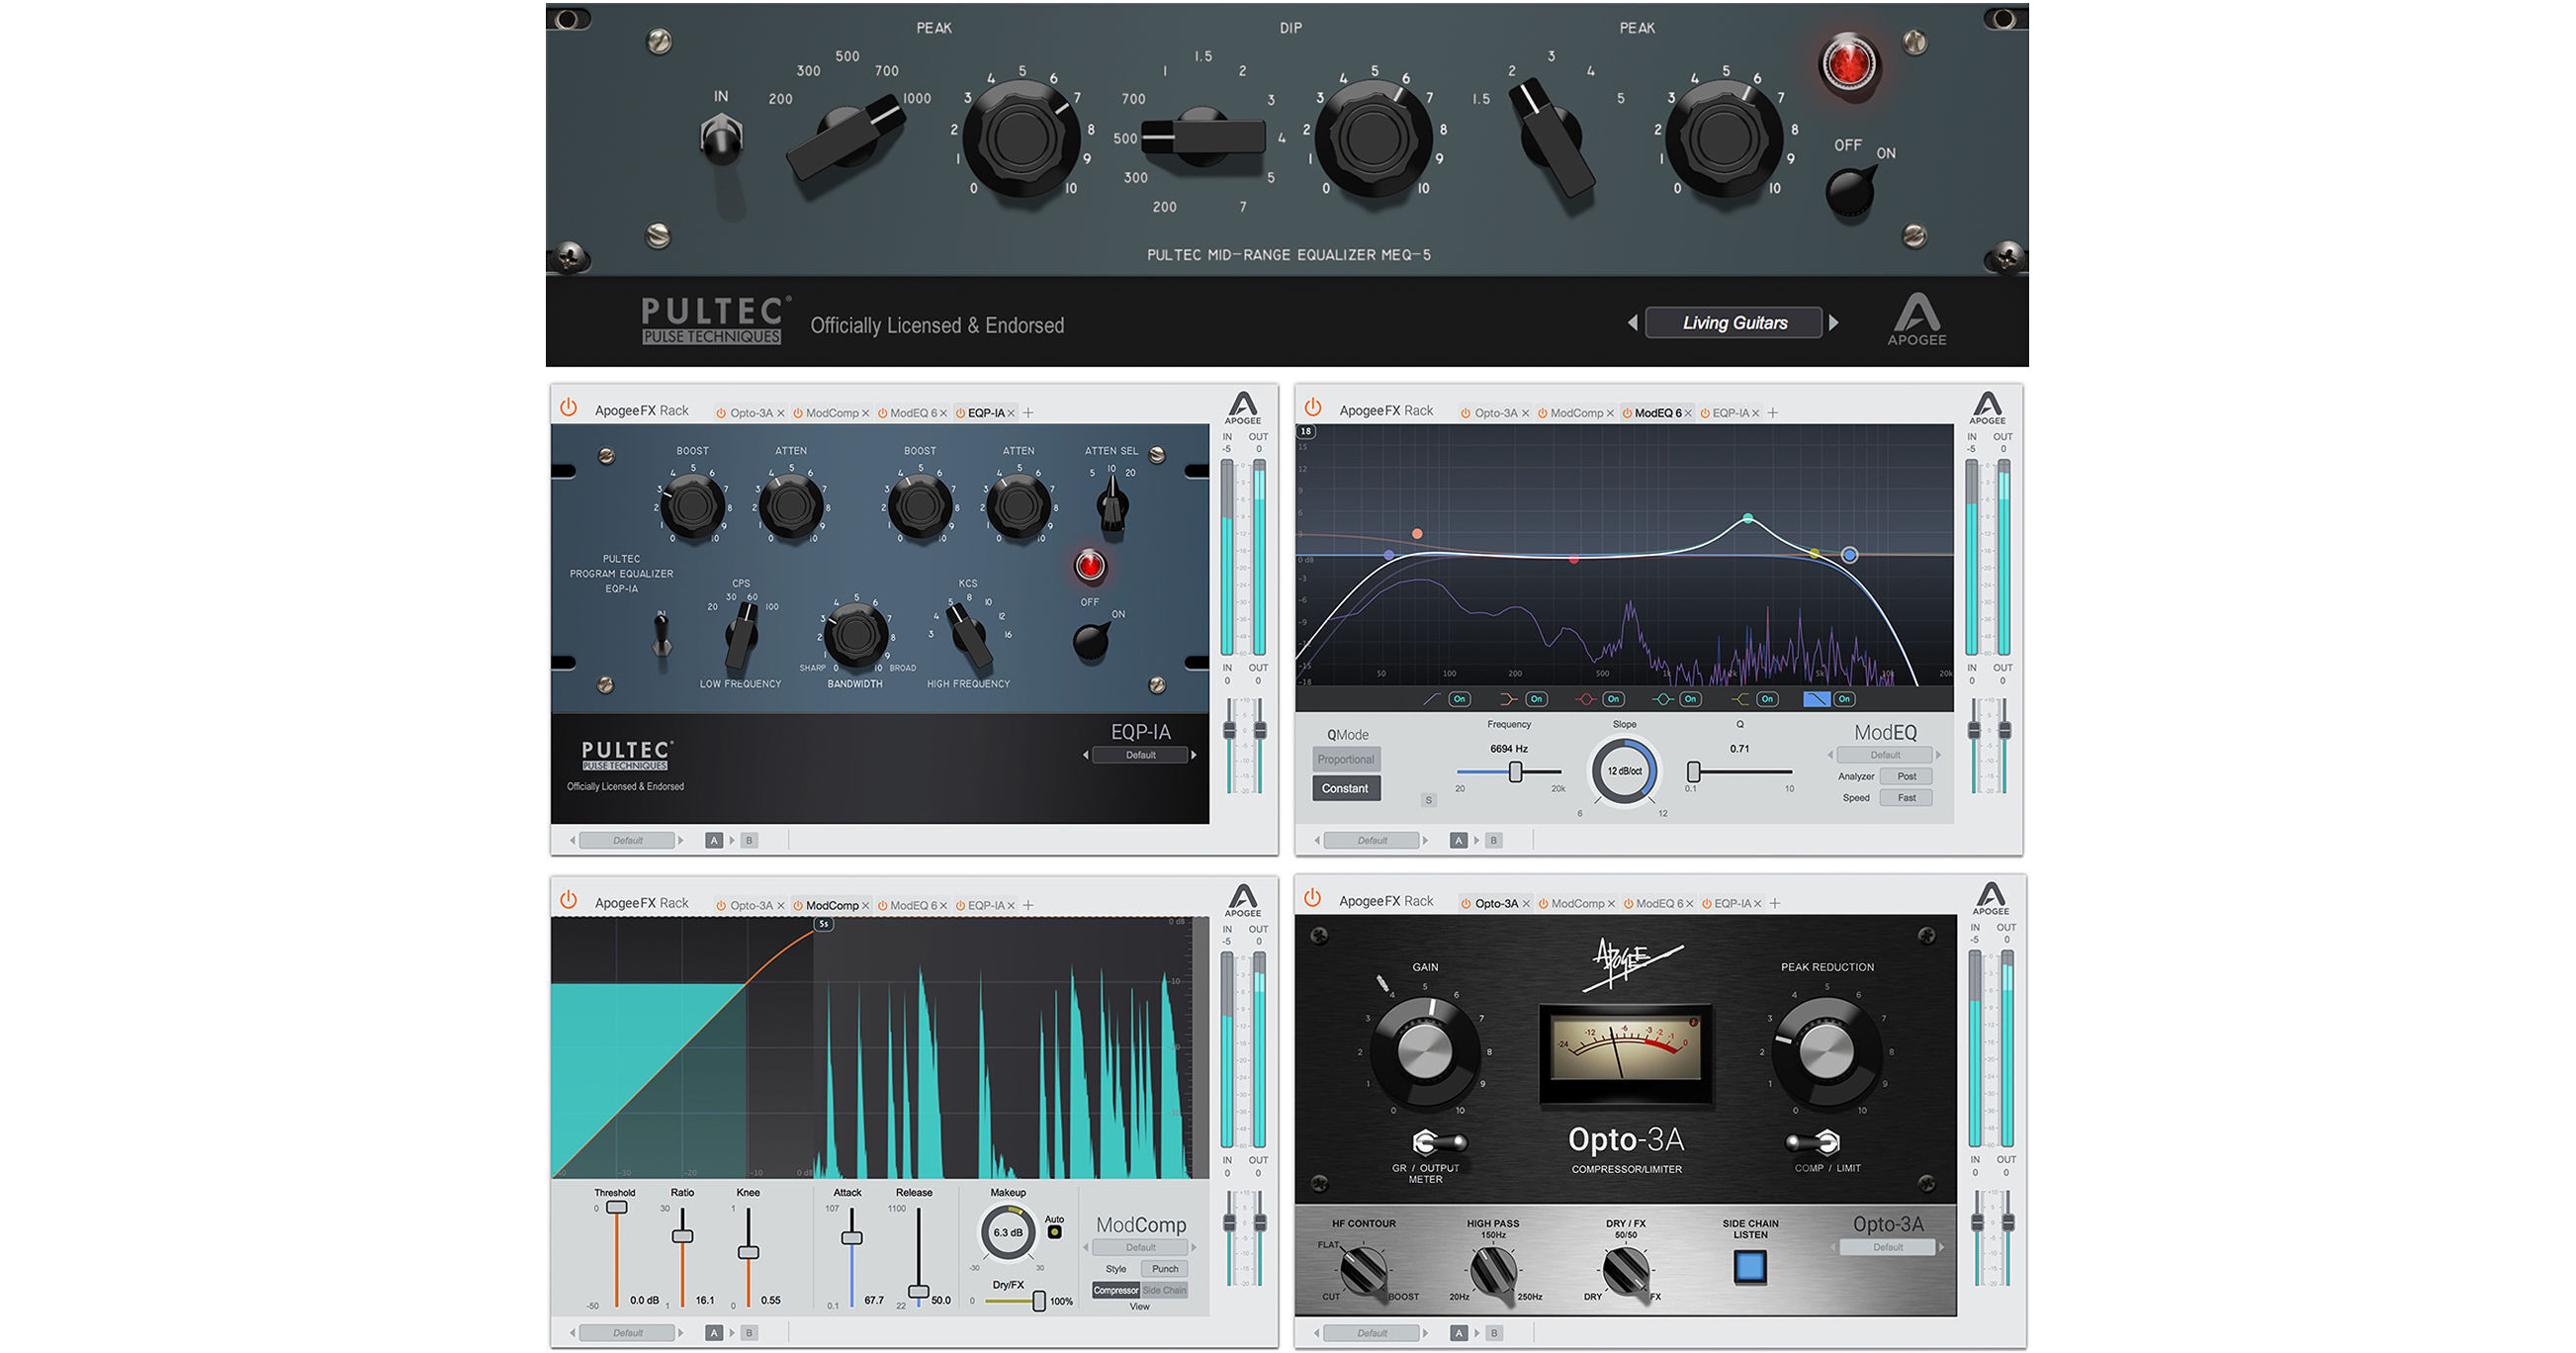The image size is (2576, 1353).
Task: Set Analyzer to Post in ModEQ
Action: (x=1905, y=776)
